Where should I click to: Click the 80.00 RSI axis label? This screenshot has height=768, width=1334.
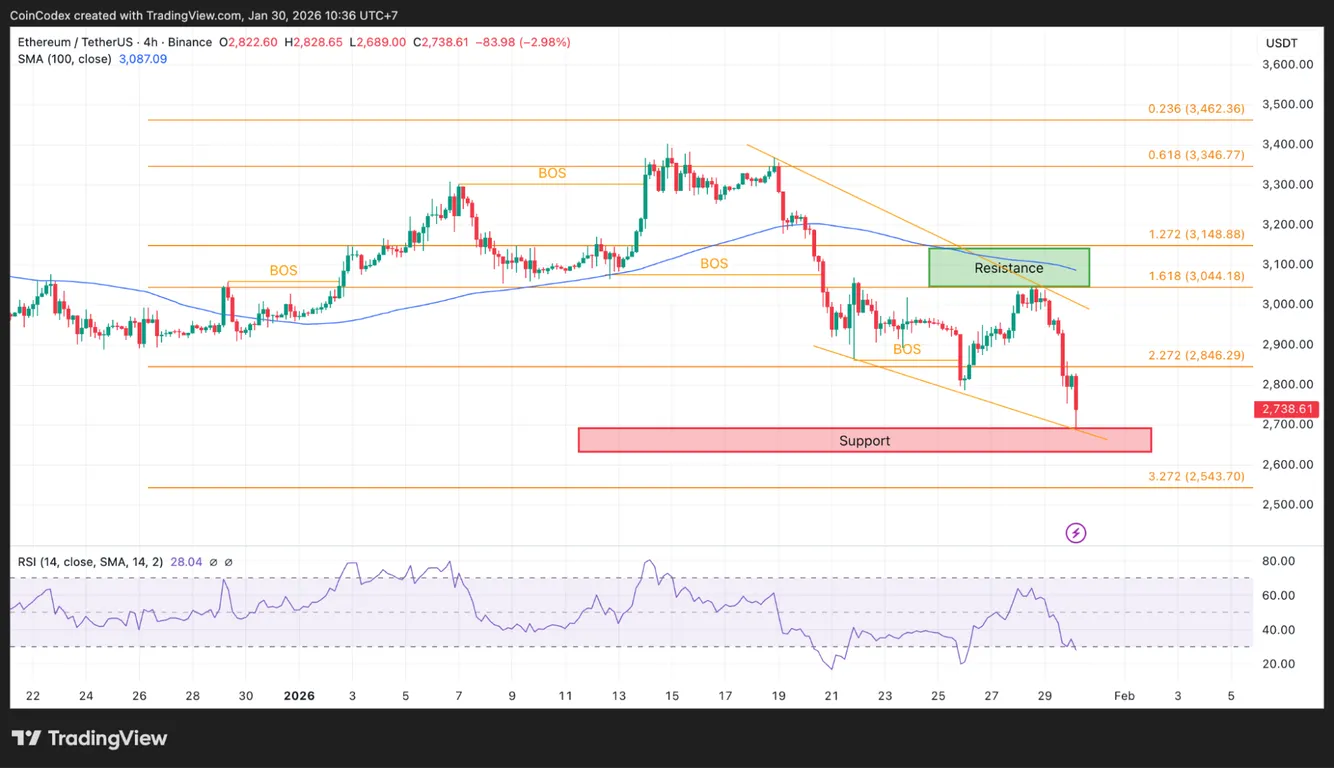(1280, 561)
